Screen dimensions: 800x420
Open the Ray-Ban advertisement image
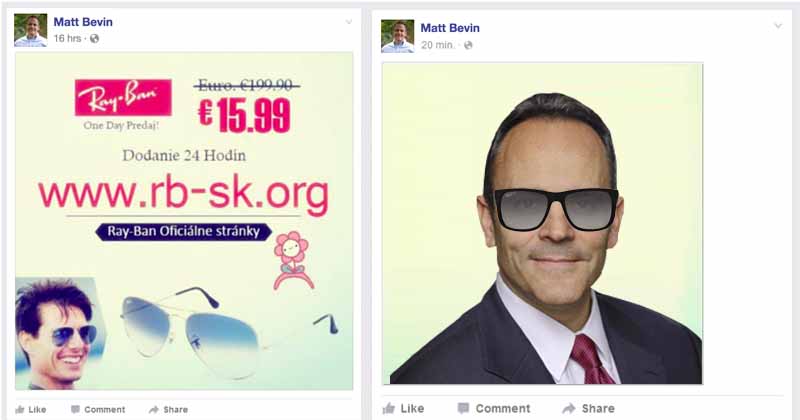point(184,221)
